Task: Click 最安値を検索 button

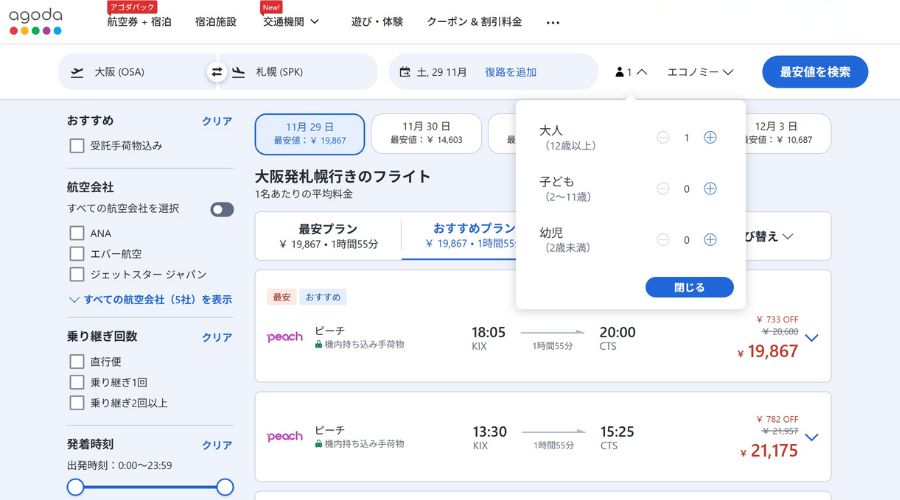Action: (x=815, y=72)
